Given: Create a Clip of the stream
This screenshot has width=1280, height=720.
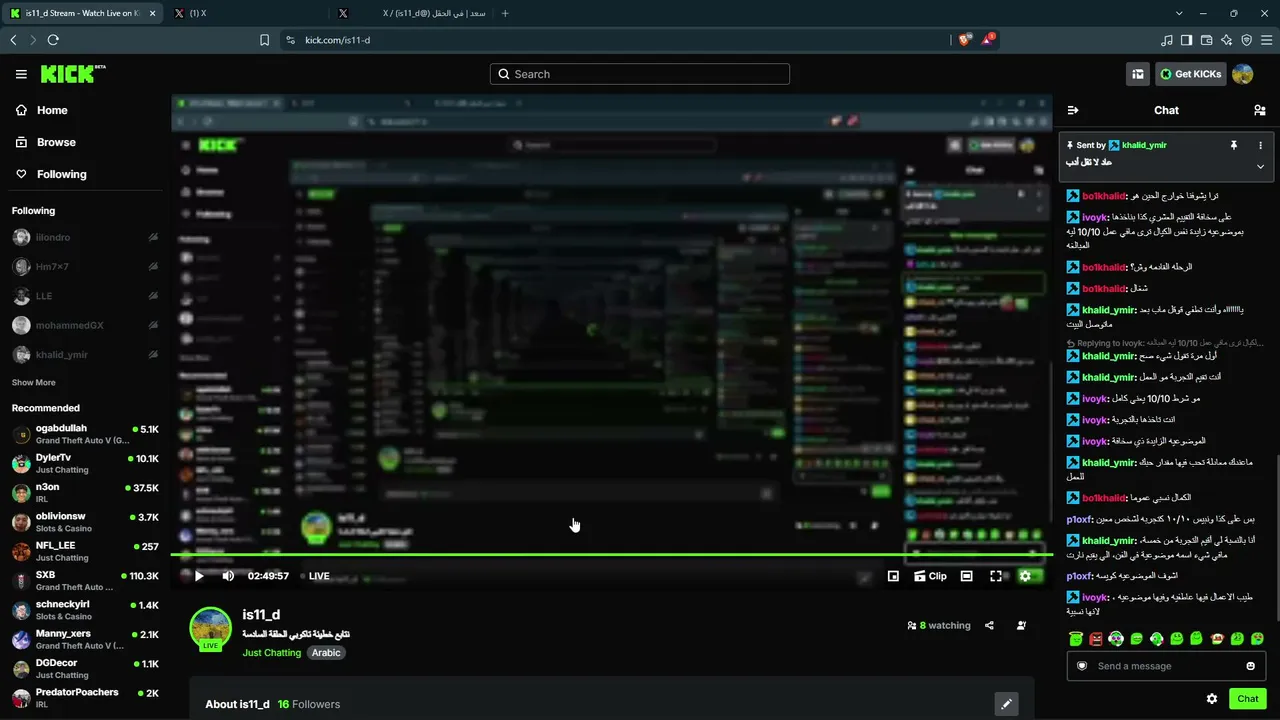Looking at the screenshot, I should tap(930, 576).
